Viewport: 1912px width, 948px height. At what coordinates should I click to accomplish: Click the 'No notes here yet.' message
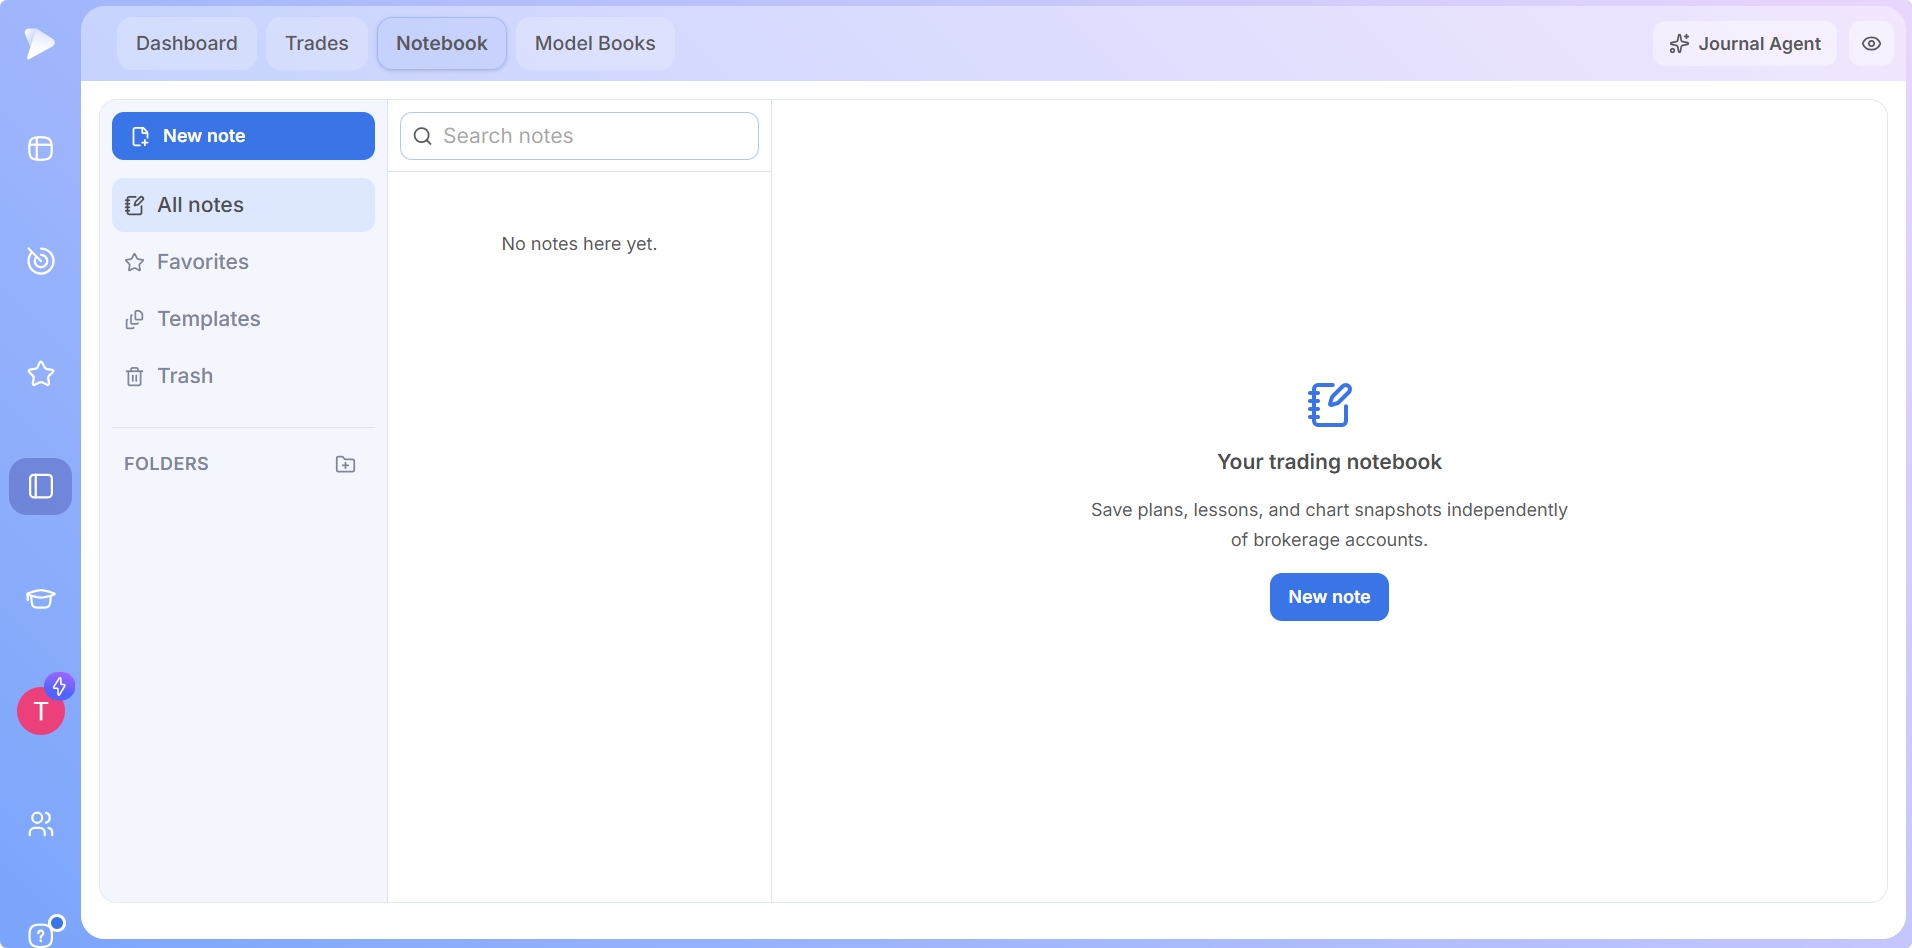coord(579,244)
